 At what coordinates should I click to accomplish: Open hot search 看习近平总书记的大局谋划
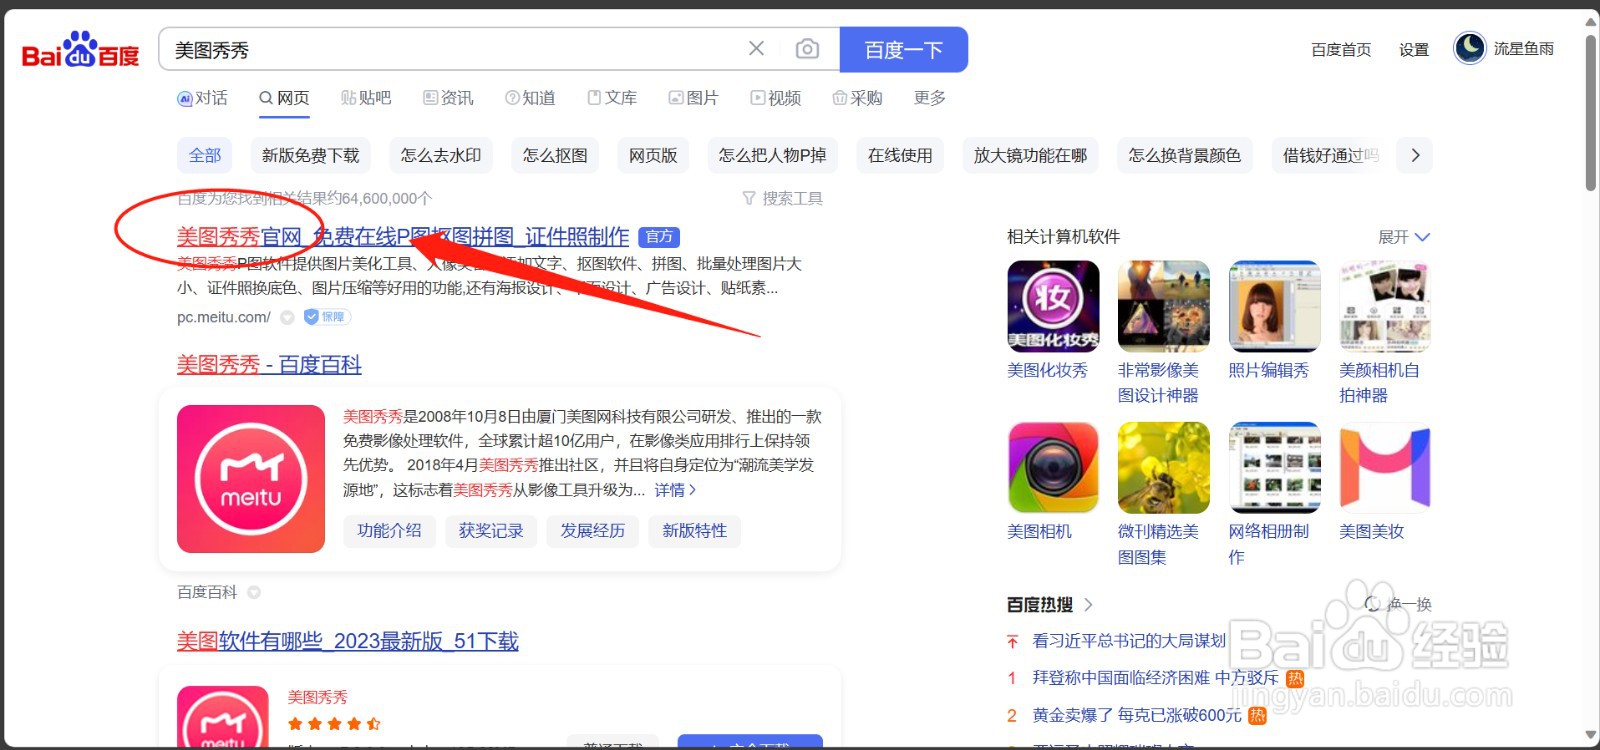(1129, 641)
